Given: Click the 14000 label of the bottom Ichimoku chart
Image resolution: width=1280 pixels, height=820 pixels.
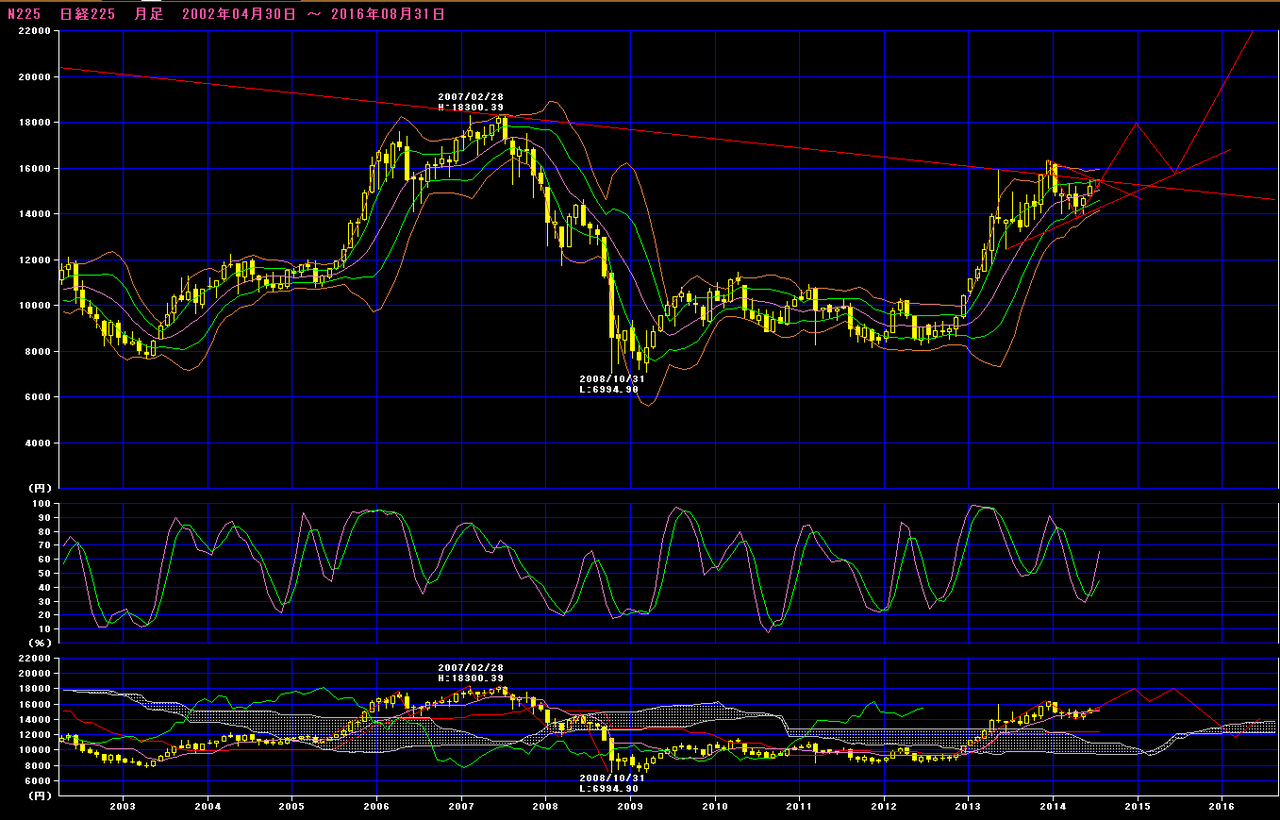Looking at the screenshot, I should coord(33,720).
